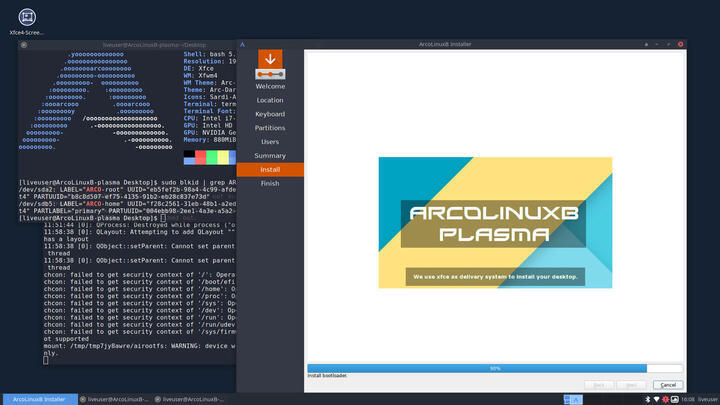
Task: Click the chcon '/boot/efi' error line
Action: point(140,282)
